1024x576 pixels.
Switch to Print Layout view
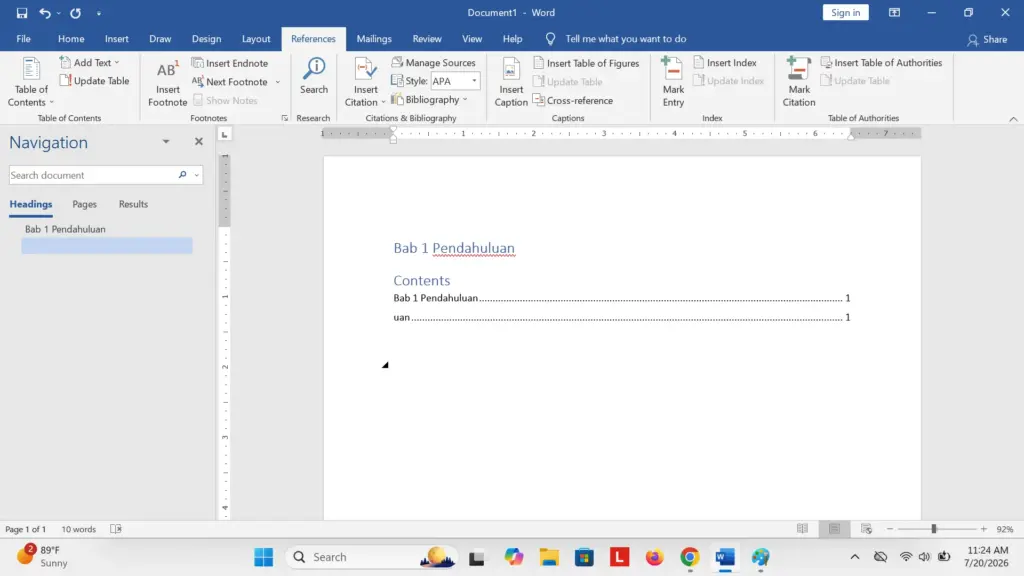tap(834, 529)
